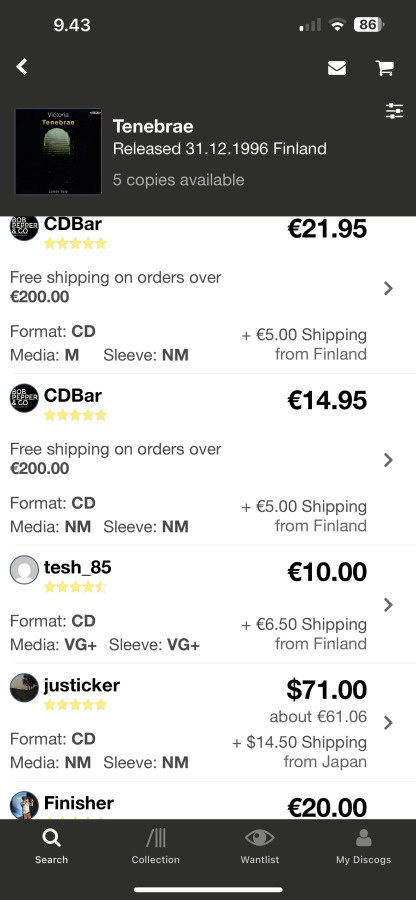Switch to the Search tab
This screenshot has width=416, height=900.
tap(51, 846)
